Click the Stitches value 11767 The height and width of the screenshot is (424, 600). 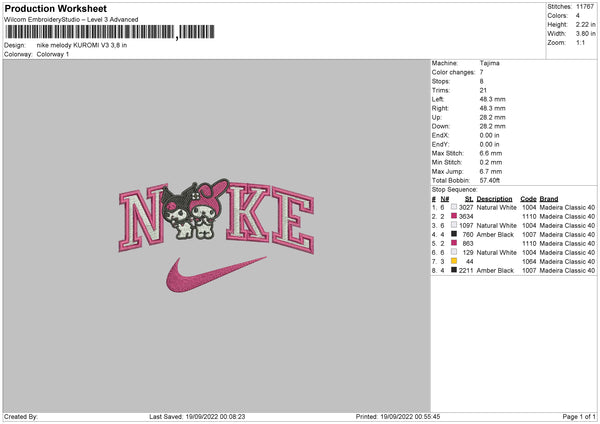585,7
